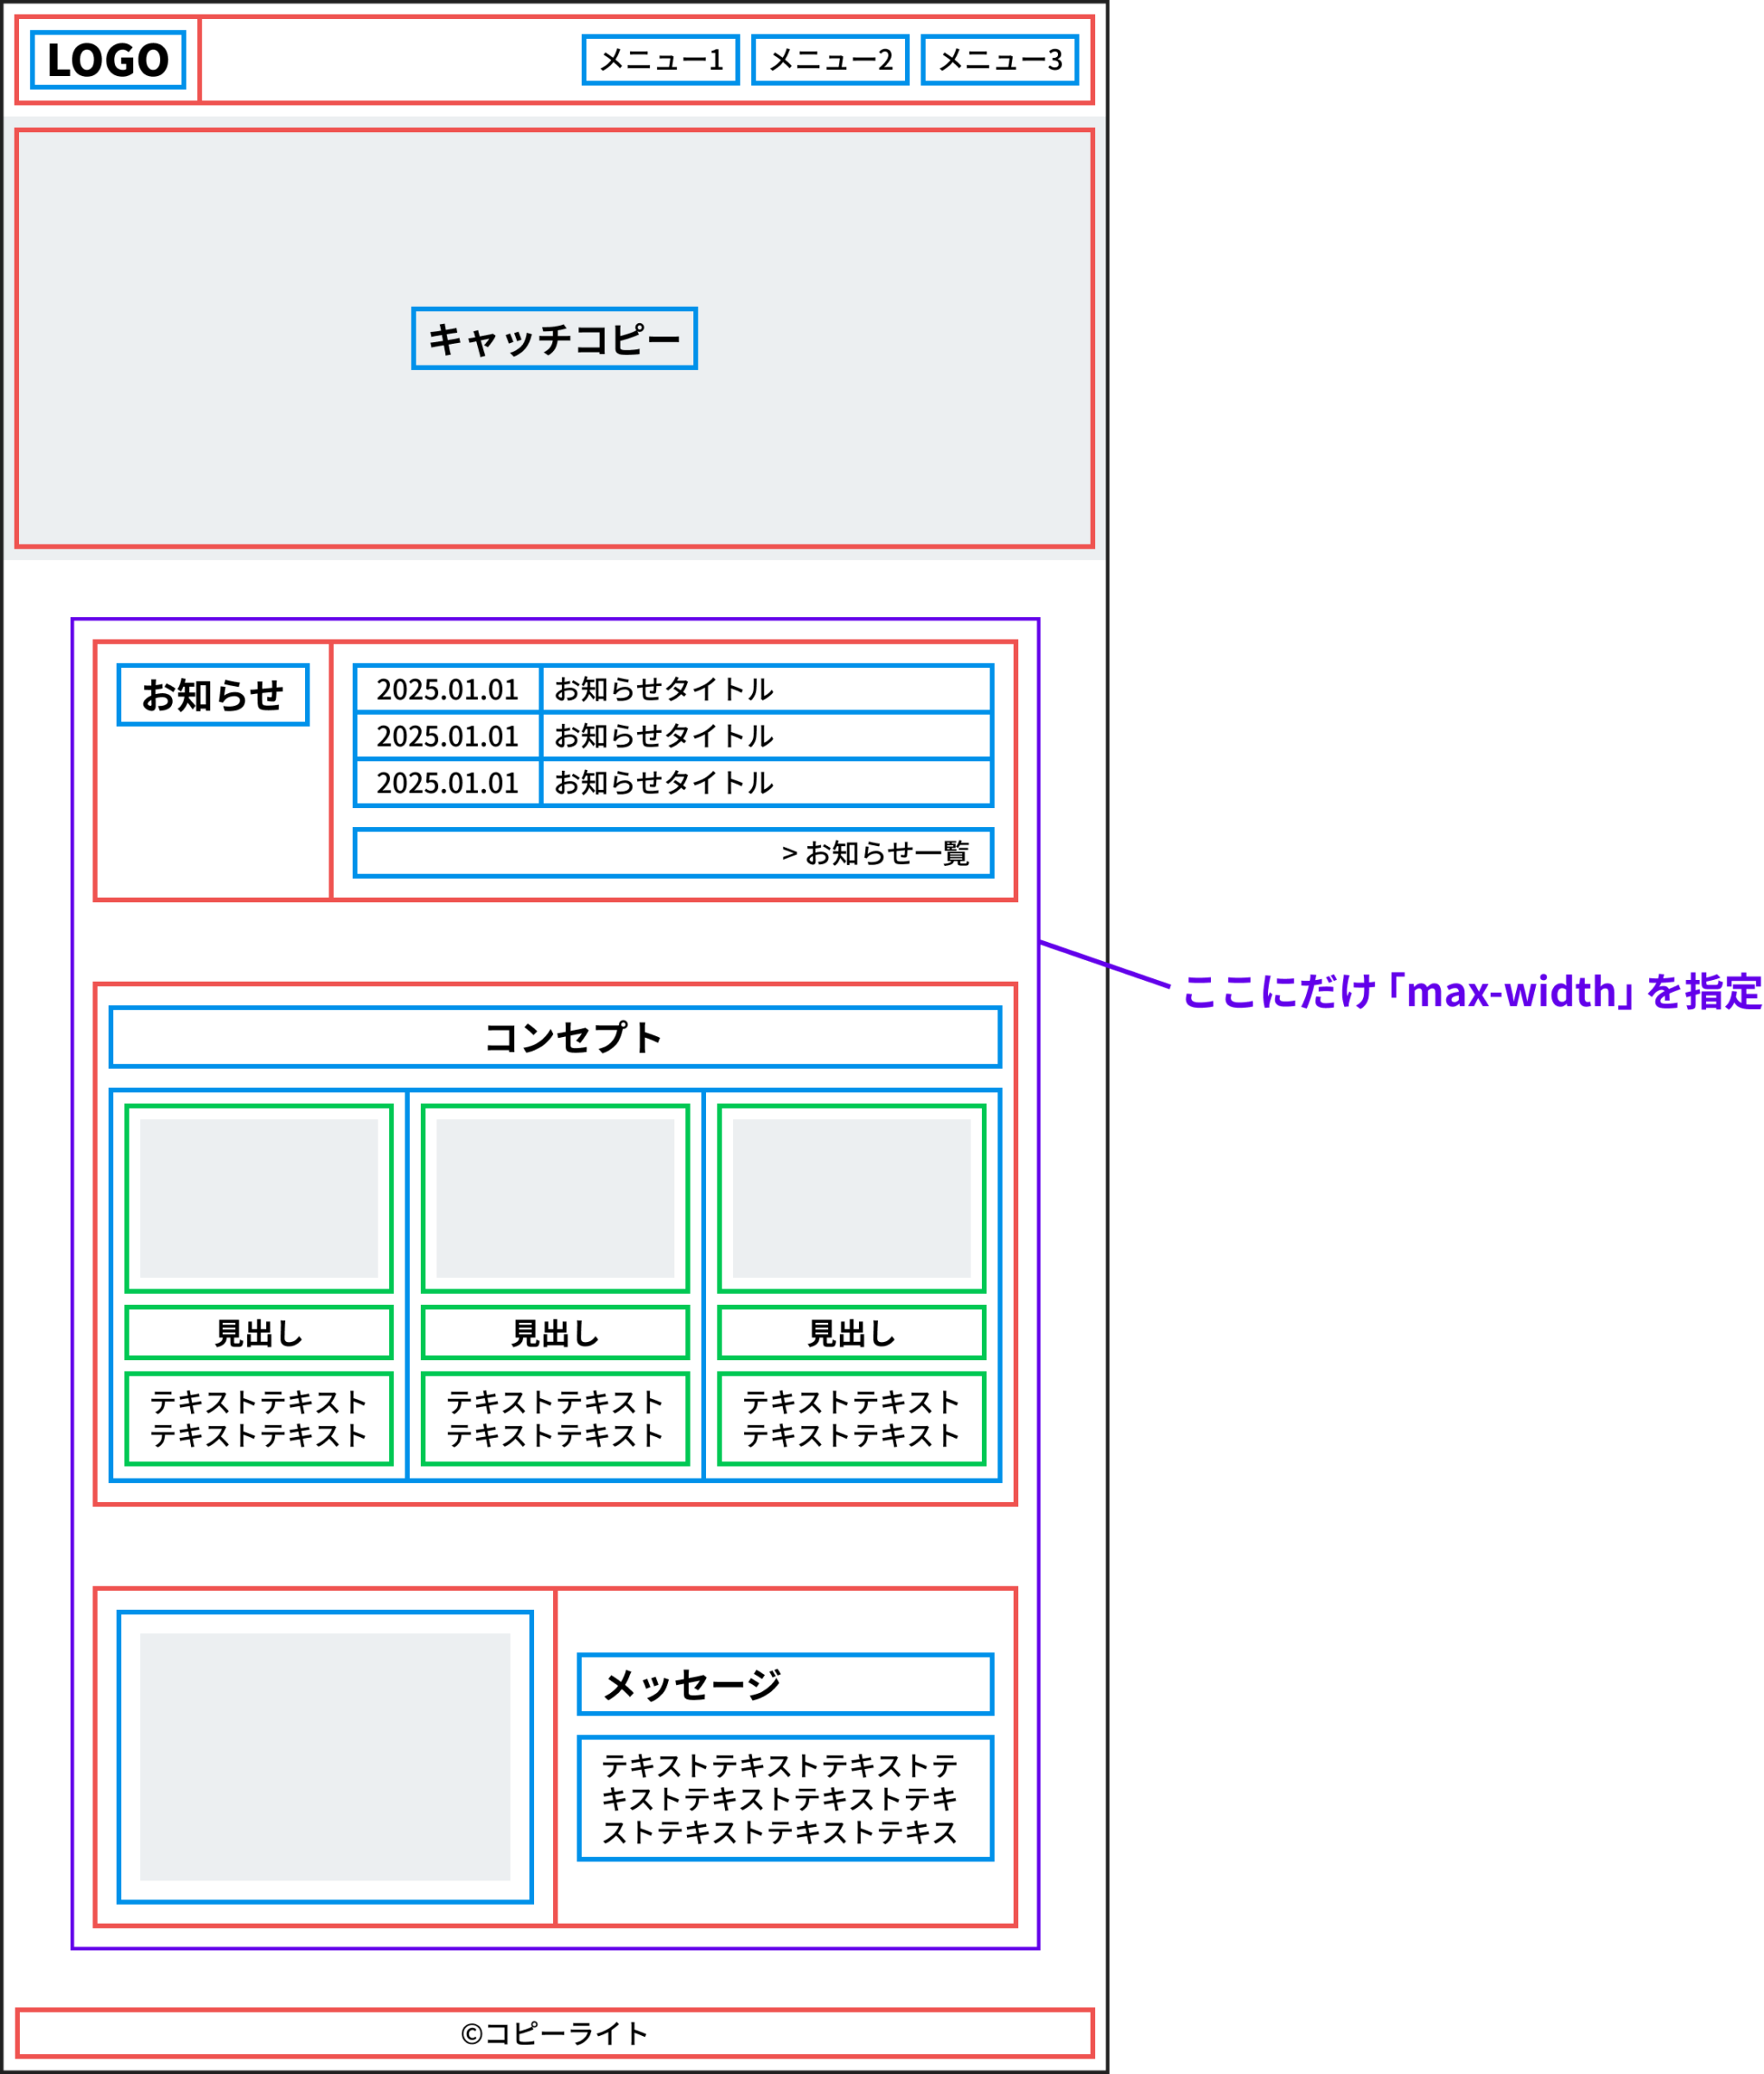The width and height of the screenshot is (1764, 2074).
Task: Select the middle concept card image
Action: pos(555,1198)
